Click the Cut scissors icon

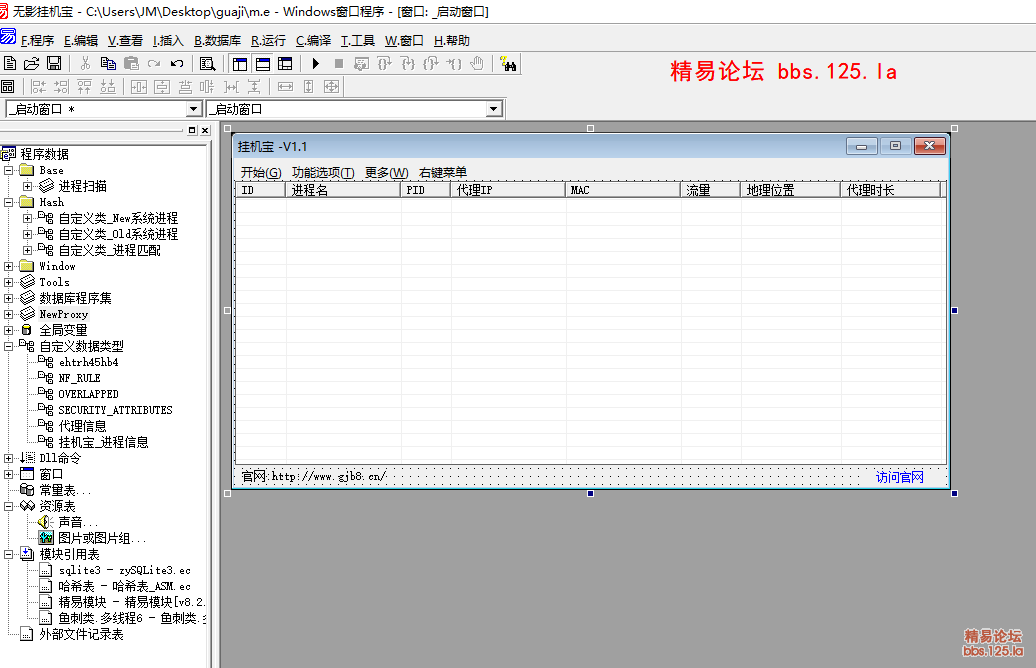(x=85, y=63)
